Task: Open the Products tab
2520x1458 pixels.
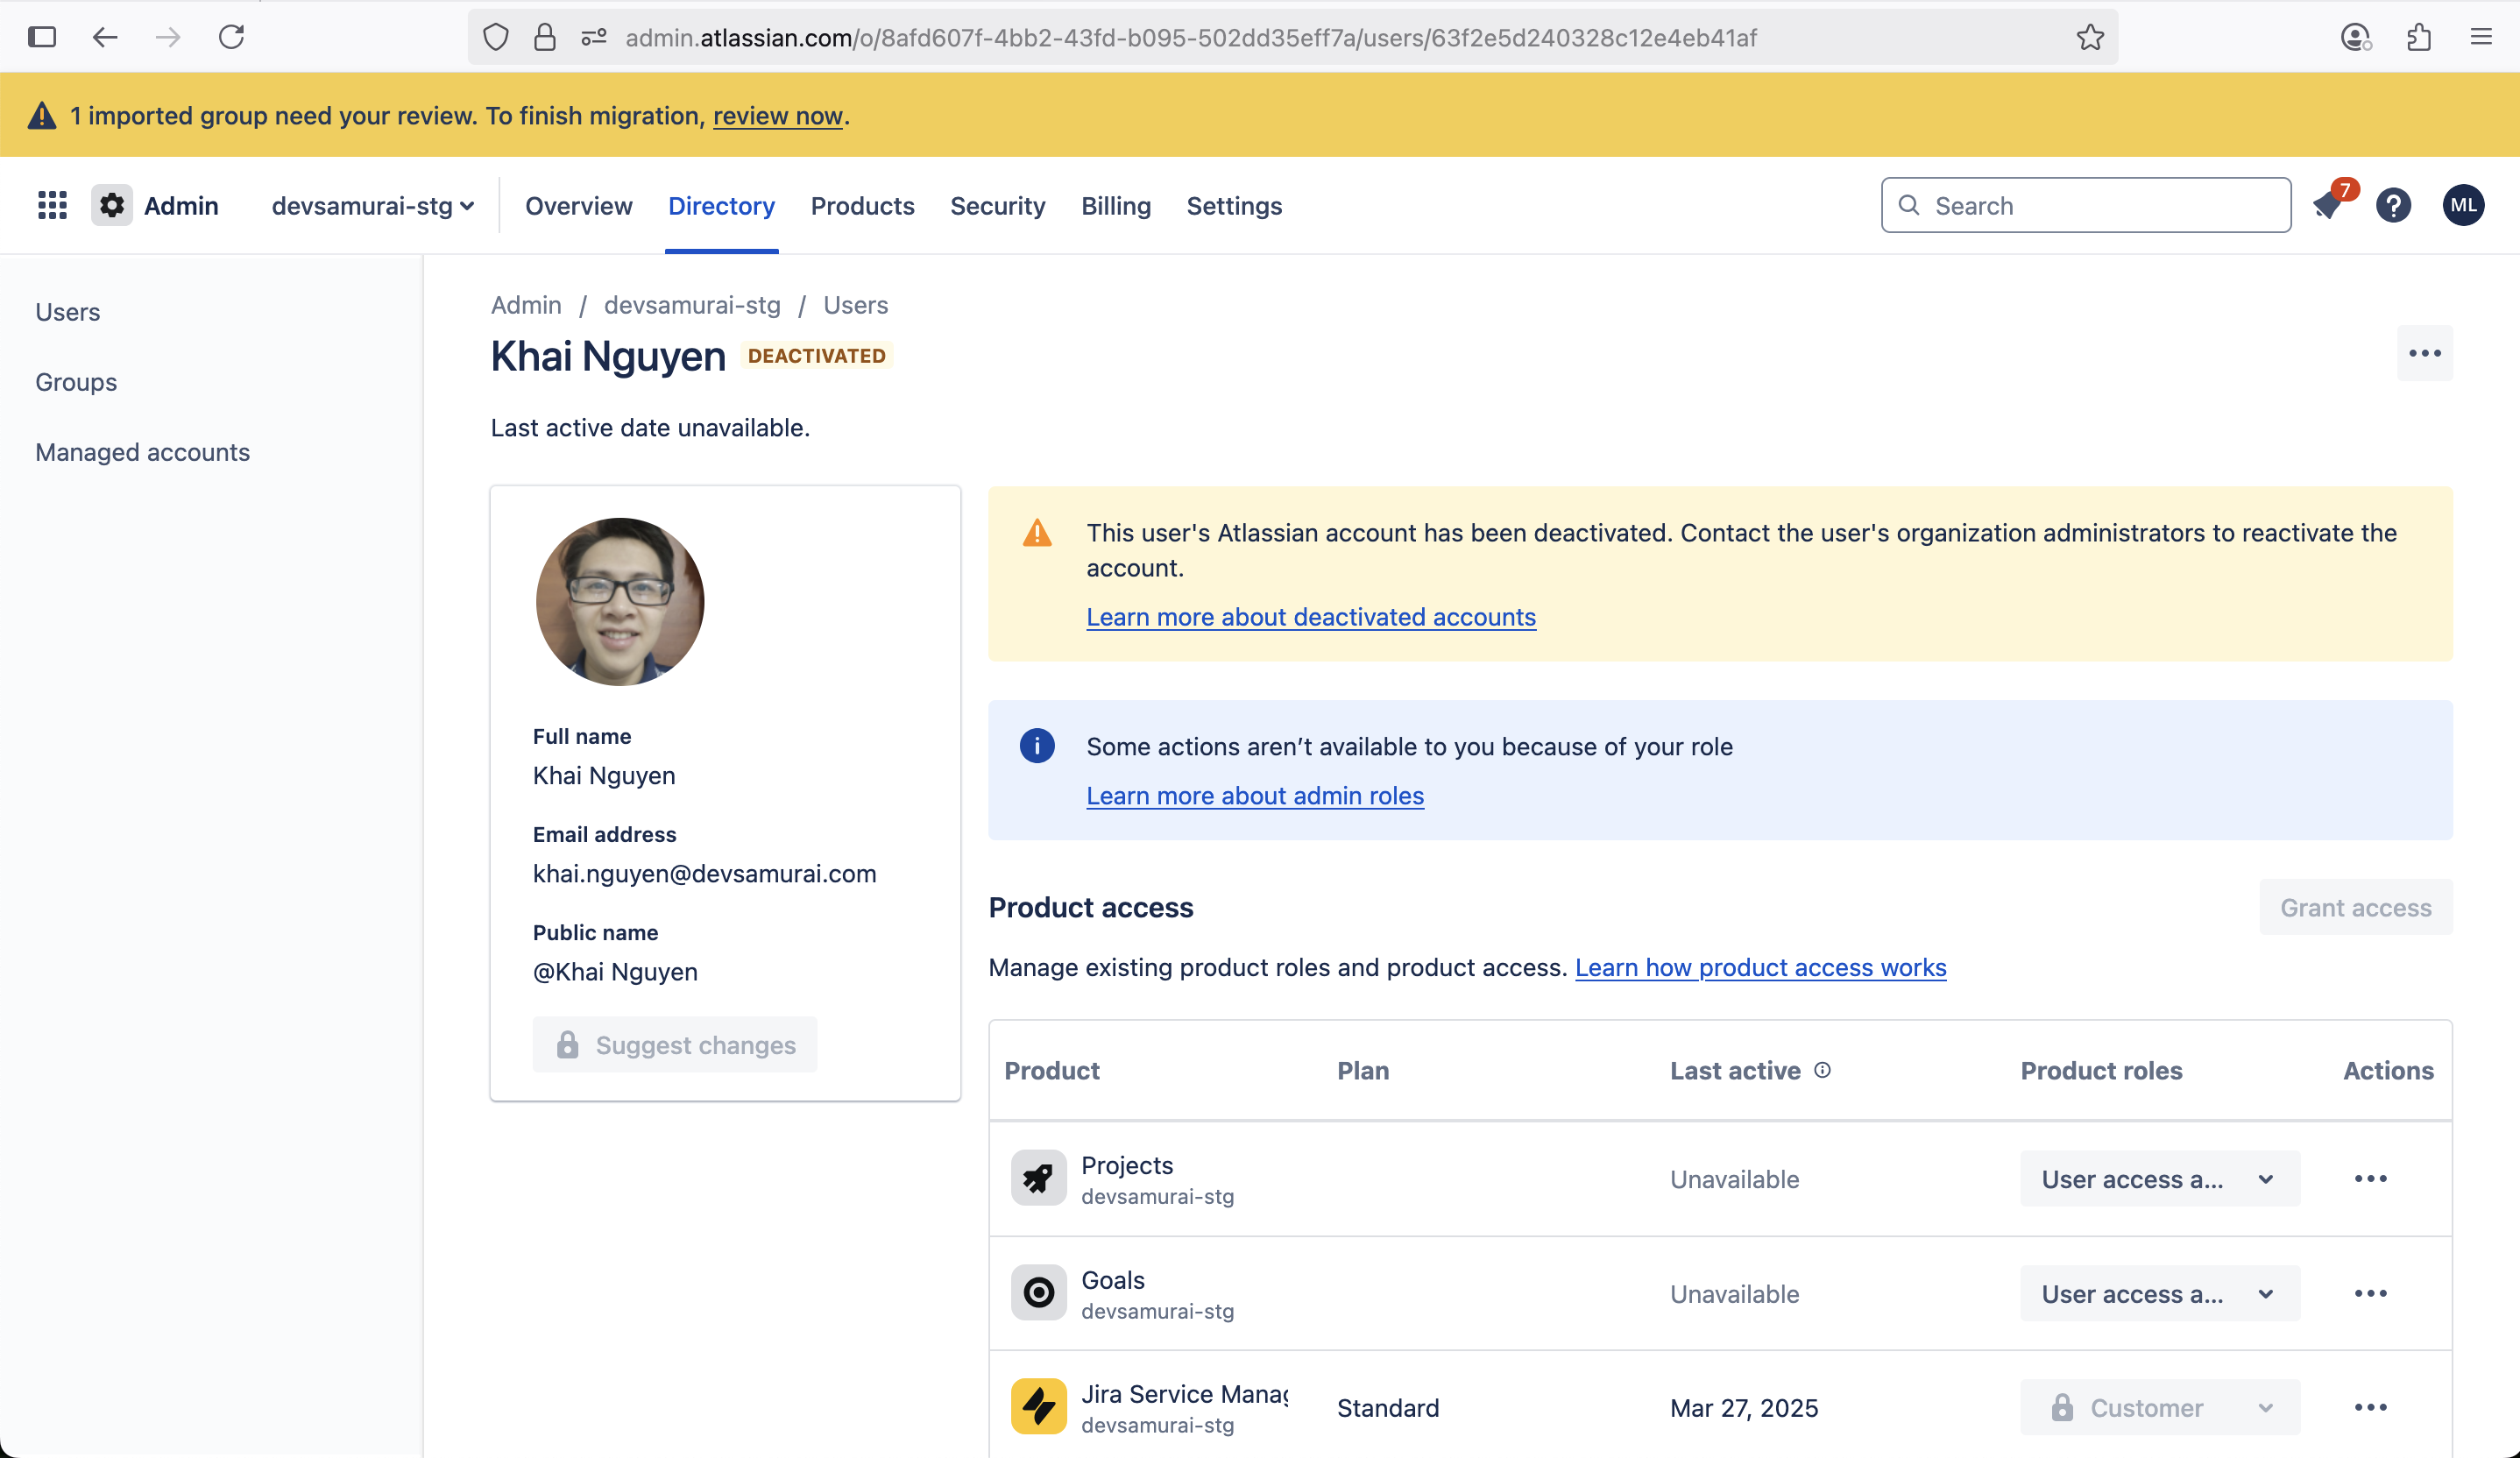Action: point(862,206)
